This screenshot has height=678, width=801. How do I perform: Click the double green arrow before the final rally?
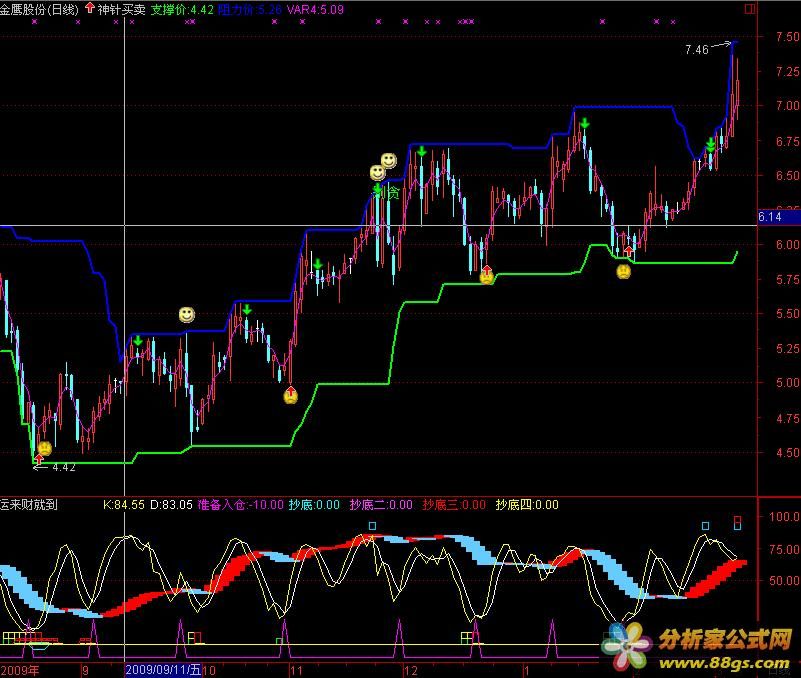point(711,145)
